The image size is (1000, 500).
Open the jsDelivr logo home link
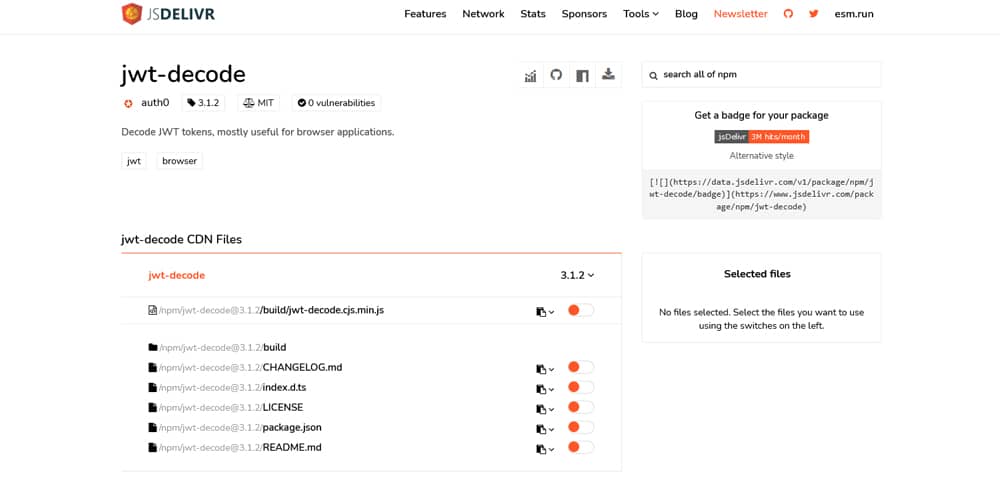pyautogui.click(x=168, y=13)
